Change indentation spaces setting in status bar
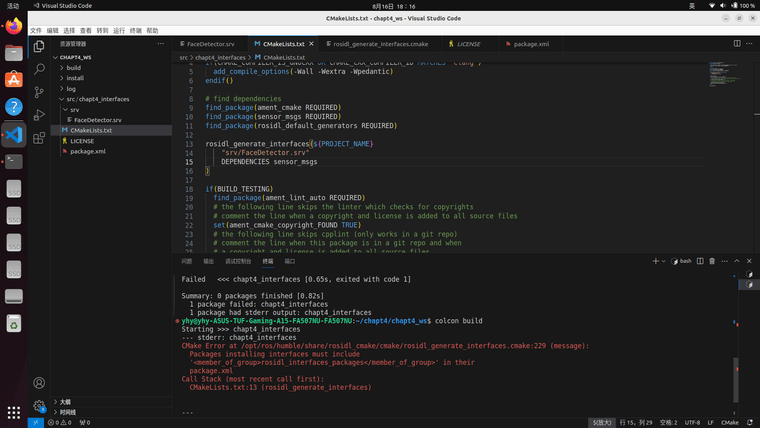 [x=668, y=423]
